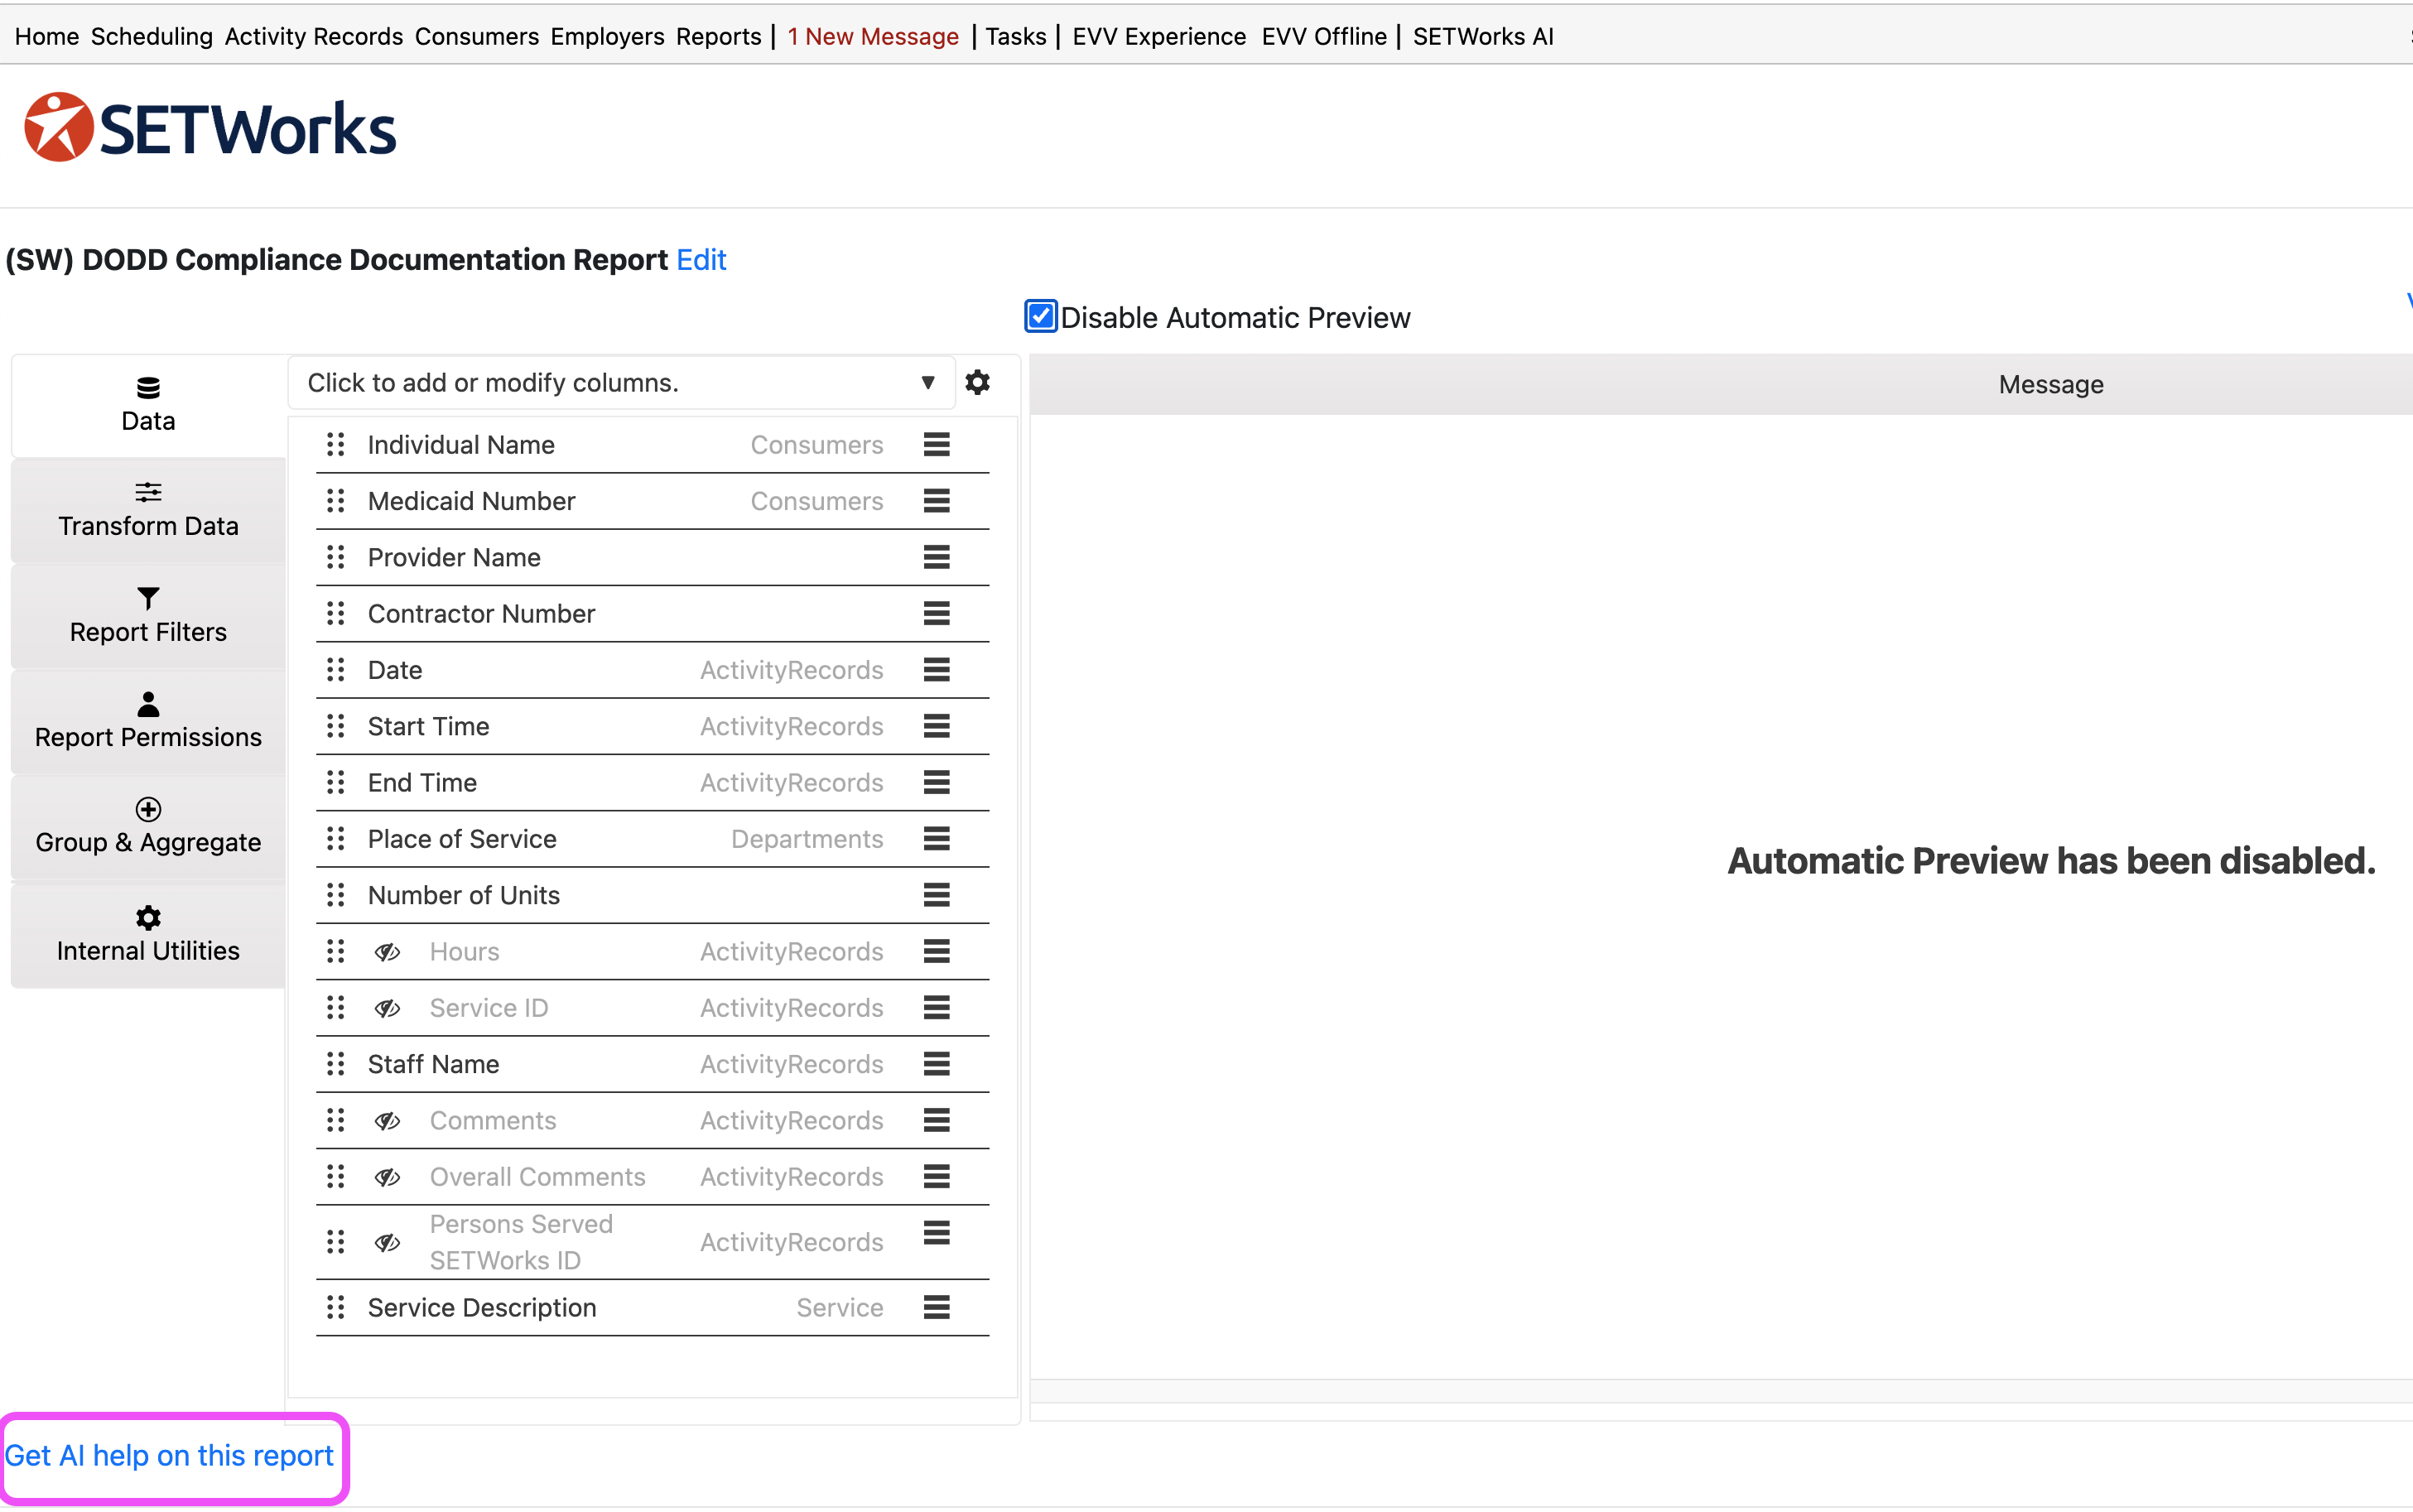Click the gear icon beside columns dropdown
Viewport: 2413px width, 1512px height.
977,382
